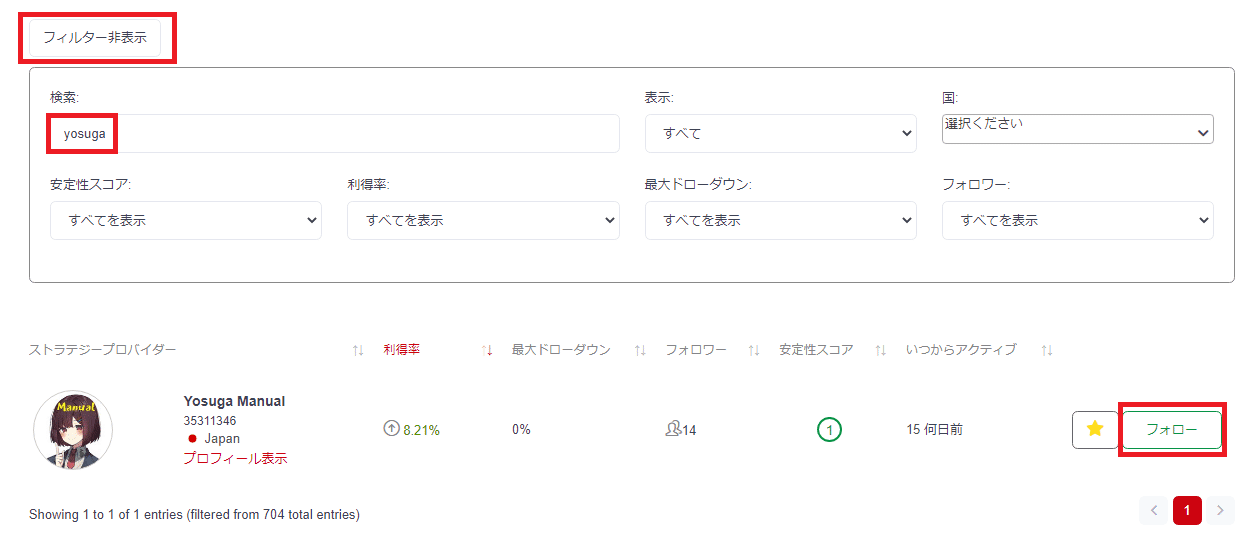Click the star favorite icon for Yosuga Manual
Viewport: 1256px width, 546px height.
[x=1095, y=430]
